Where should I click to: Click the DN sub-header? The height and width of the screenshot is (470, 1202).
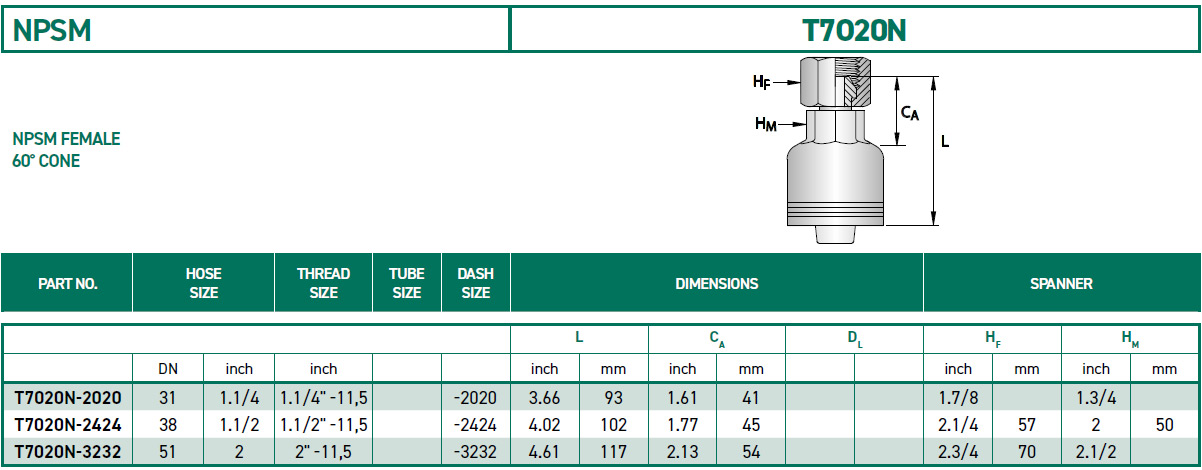pos(168,369)
